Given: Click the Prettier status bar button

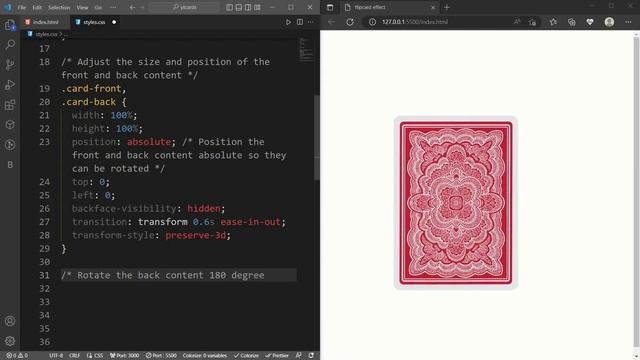Looking at the screenshot, I should (x=277, y=356).
